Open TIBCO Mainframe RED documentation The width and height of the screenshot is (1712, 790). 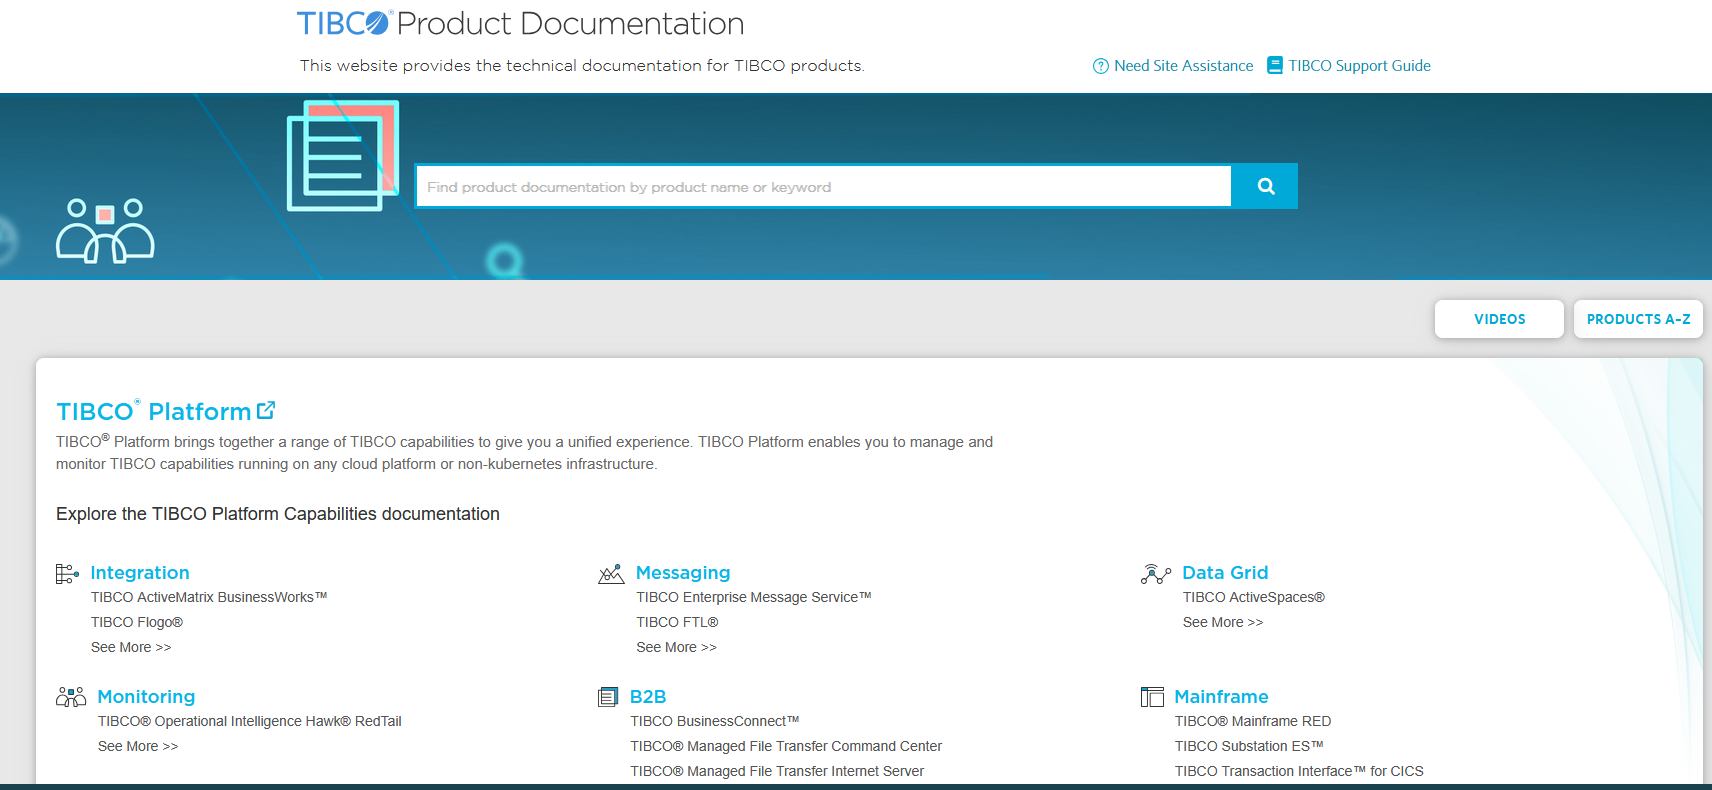coord(1253,721)
